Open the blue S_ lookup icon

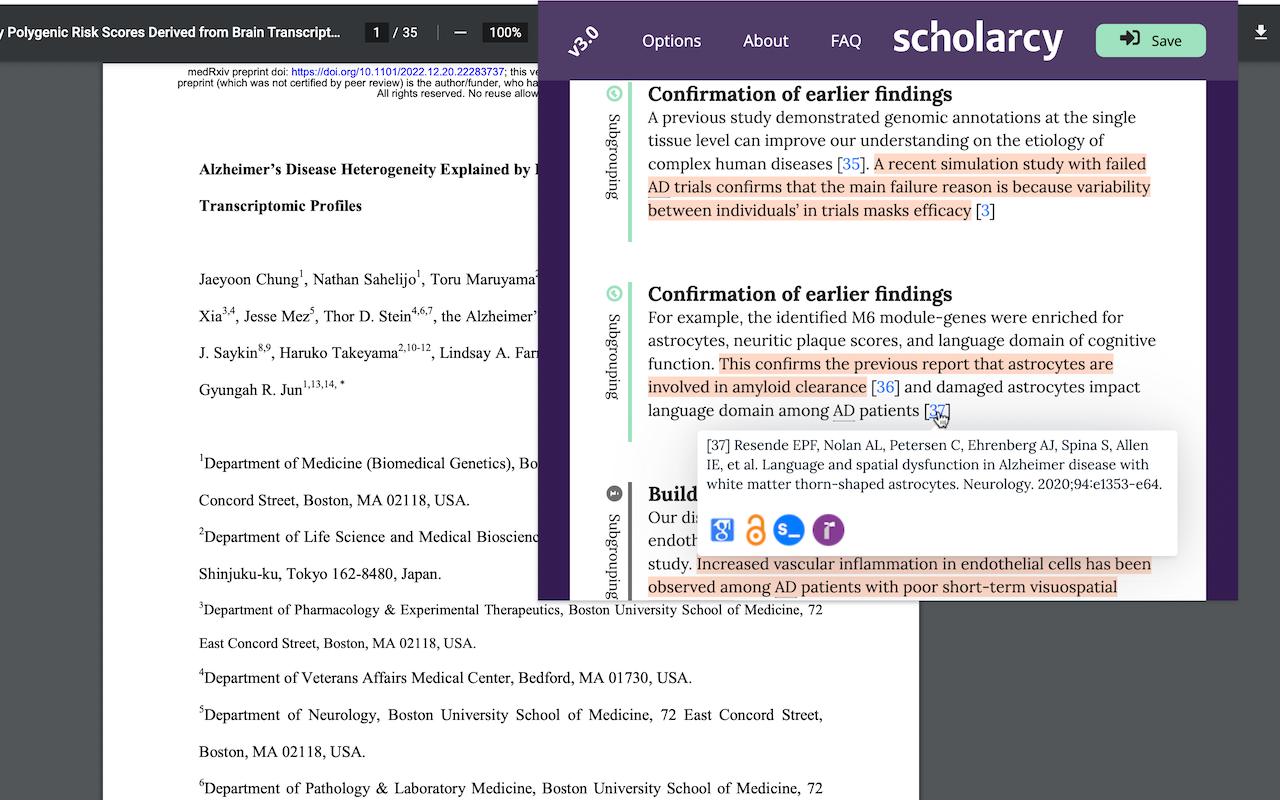pos(789,530)
